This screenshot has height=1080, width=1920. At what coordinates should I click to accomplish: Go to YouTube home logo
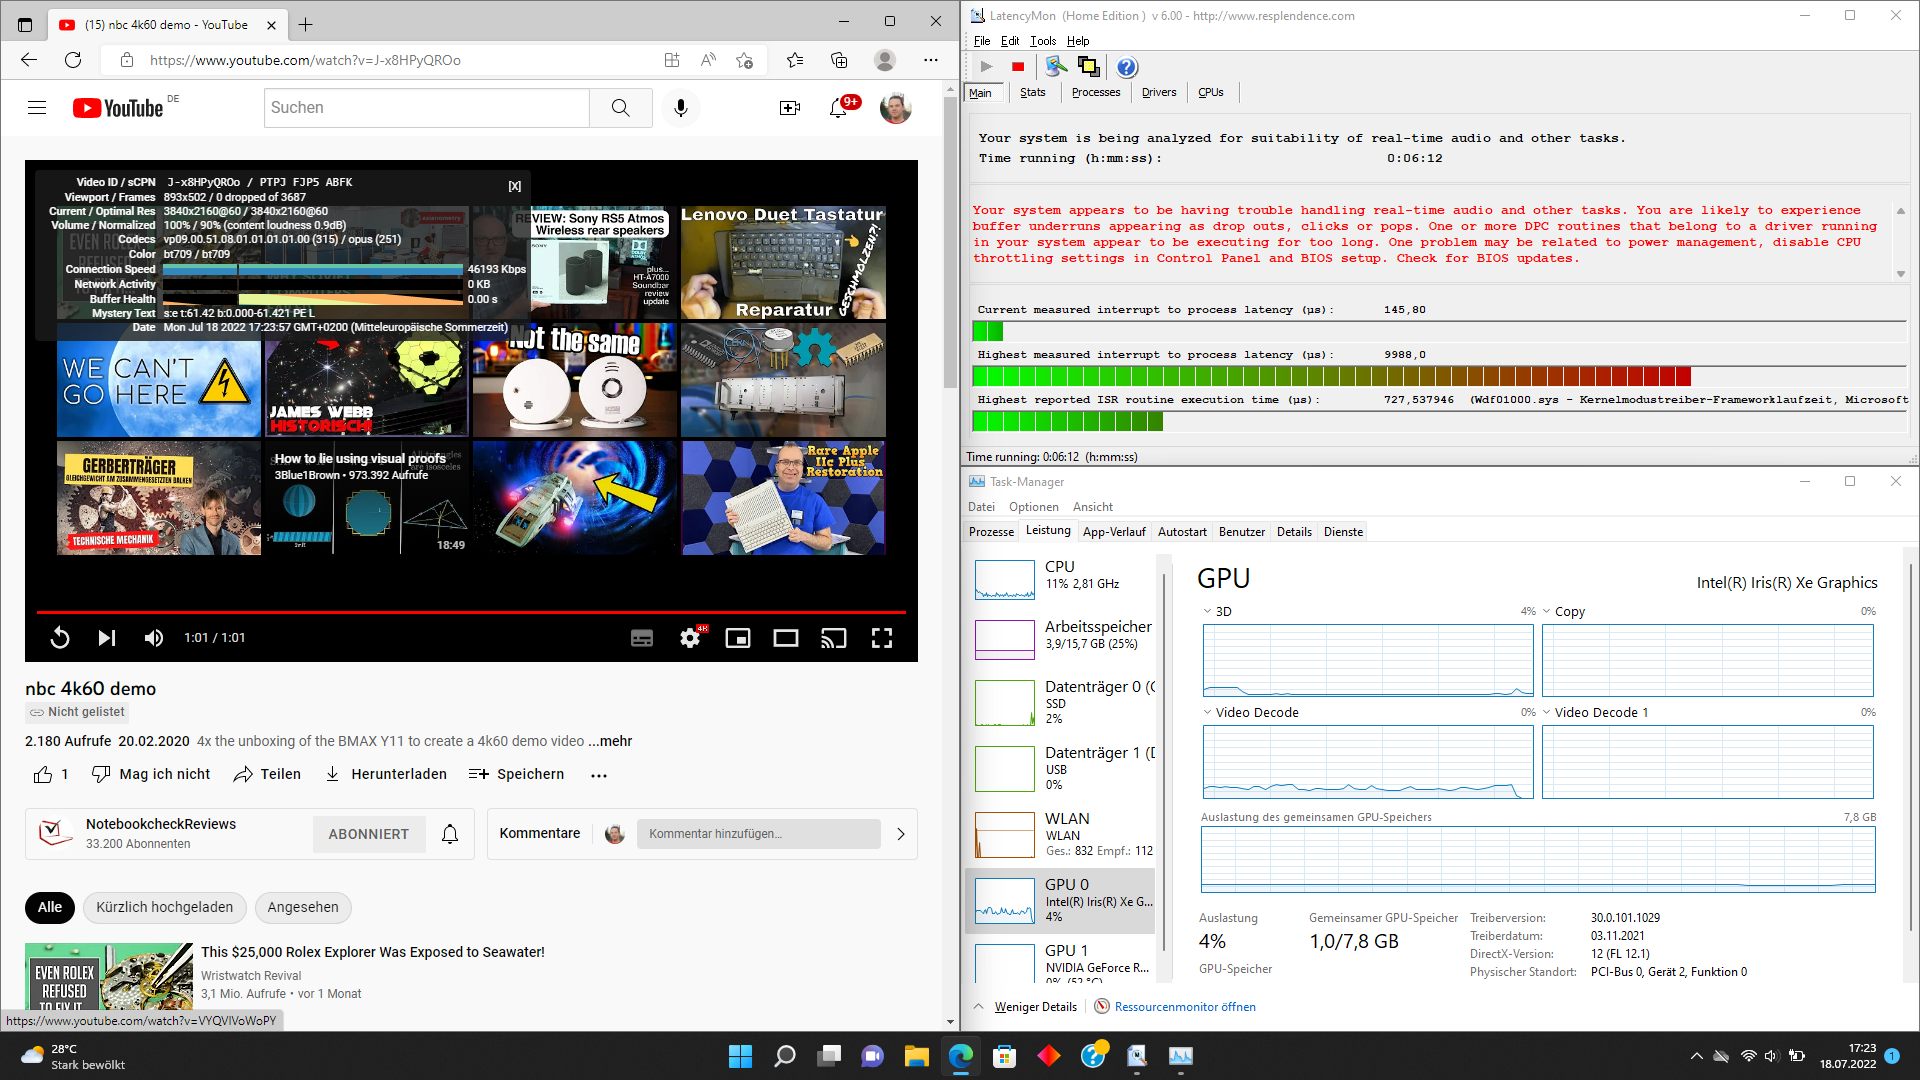click(x=118, y=108)
